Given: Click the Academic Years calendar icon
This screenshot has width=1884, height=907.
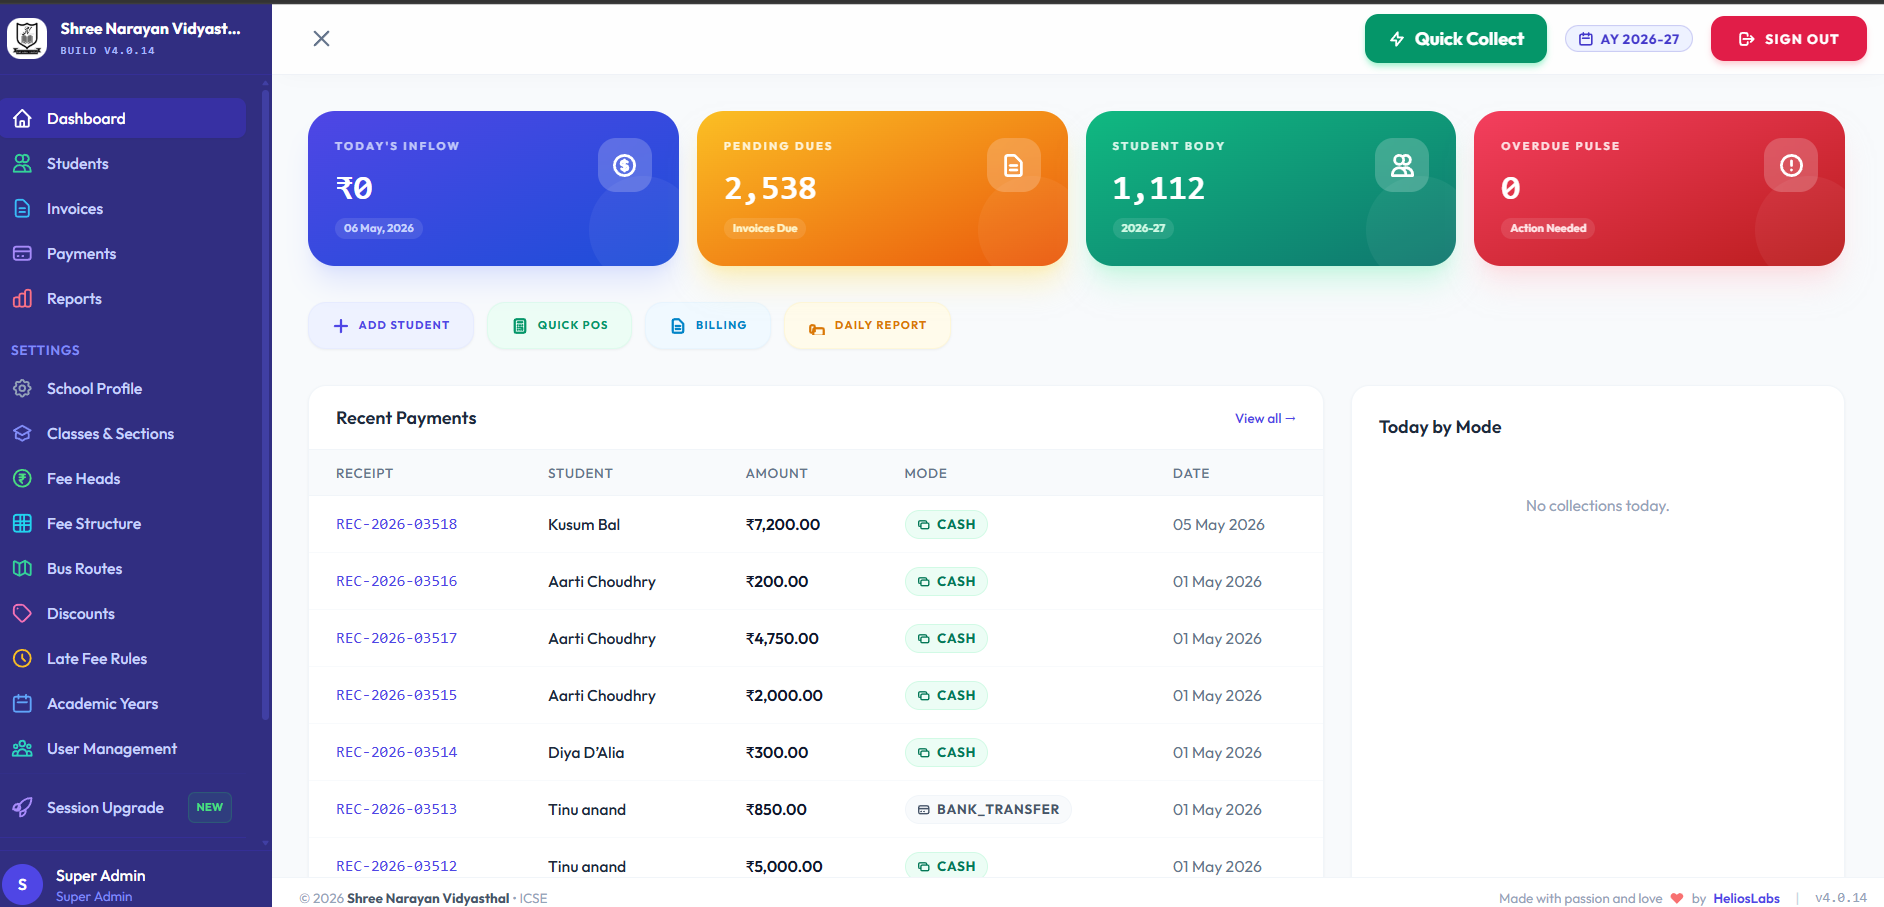Looking at the screenshot, I should pyautogui.click(x=22, y=703).
